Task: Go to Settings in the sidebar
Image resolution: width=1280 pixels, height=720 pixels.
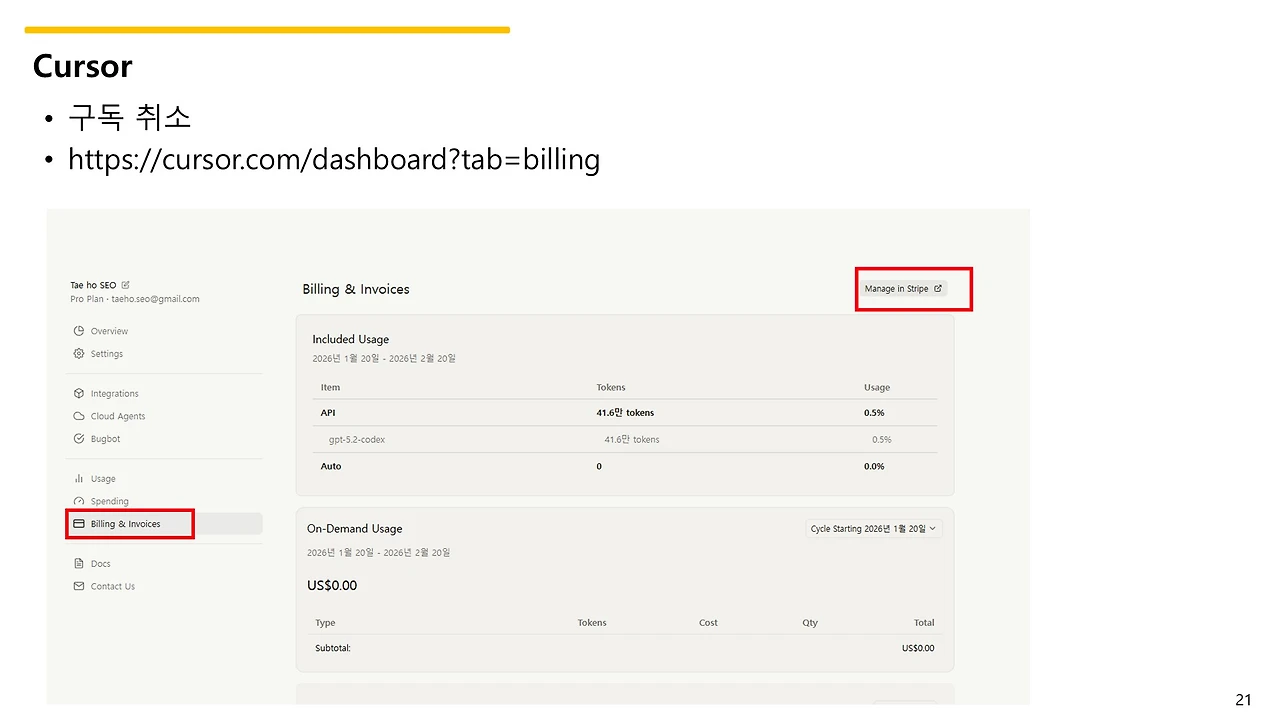Action: click(107, 354)
